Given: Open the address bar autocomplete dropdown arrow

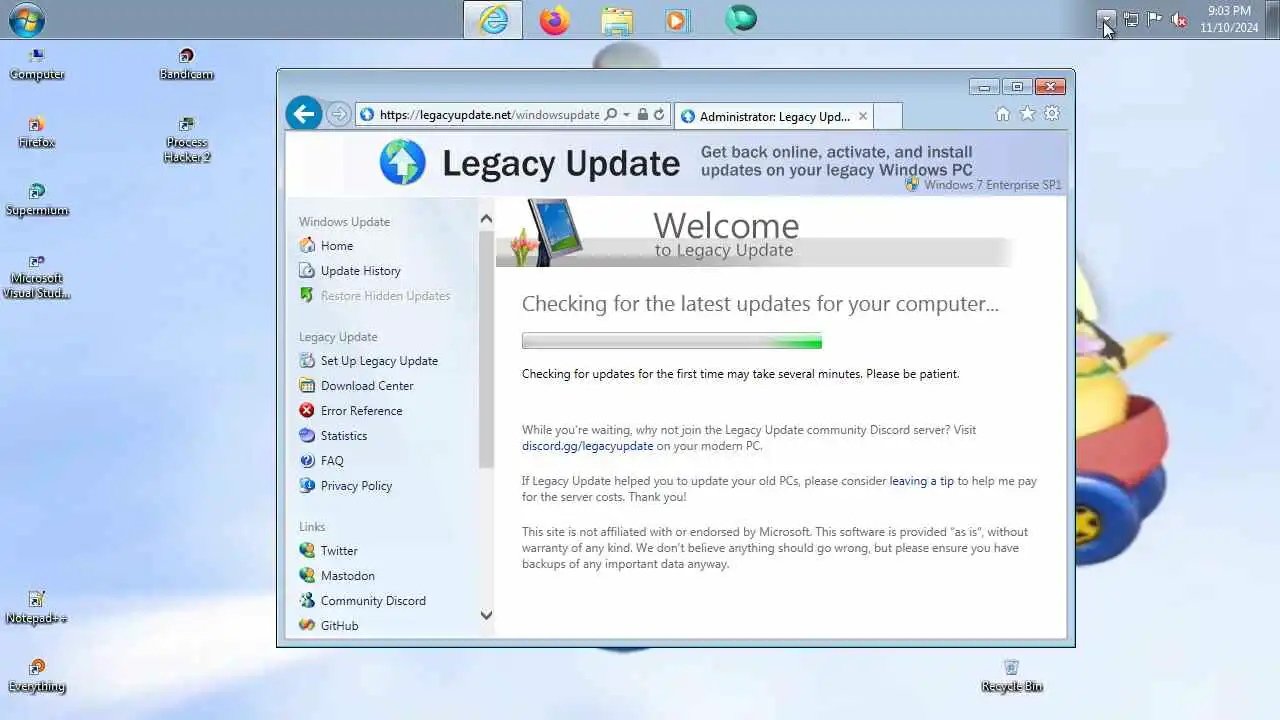Looking at the screenshot, I should point(627,115).
